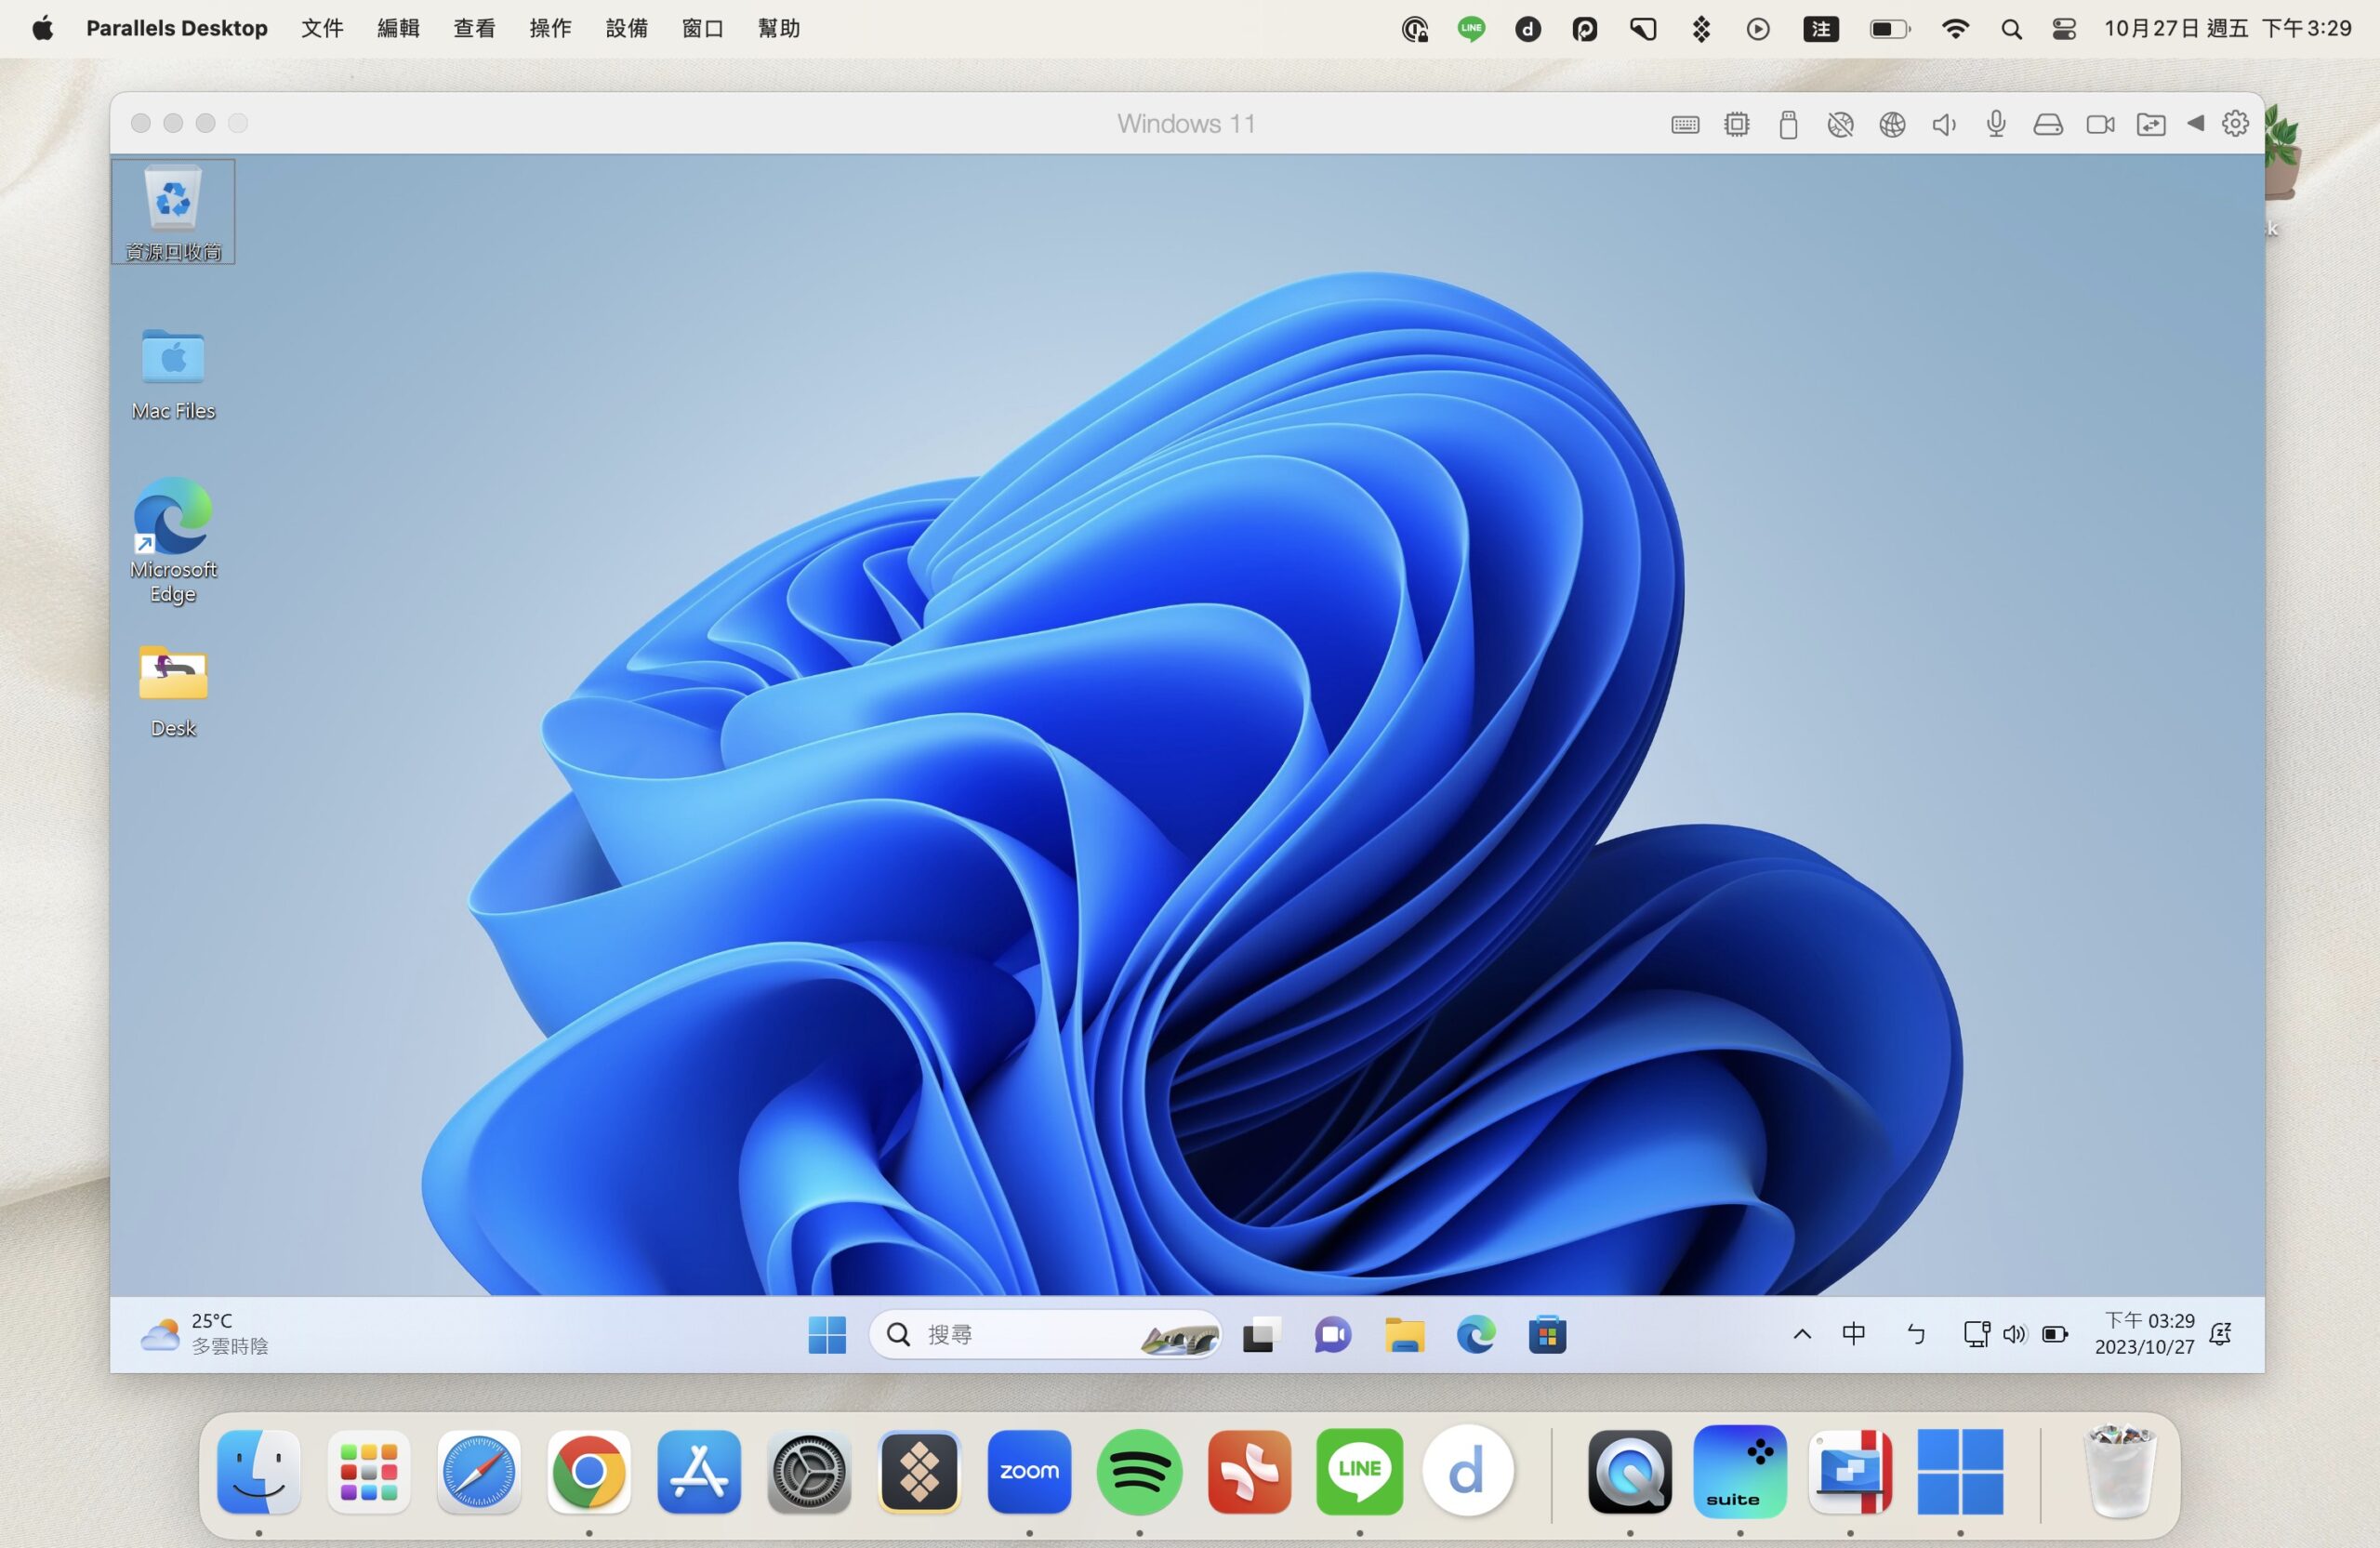Open the 設備 menu
The width and height of the screenshot is (2380, 1548).
[626, 28]
